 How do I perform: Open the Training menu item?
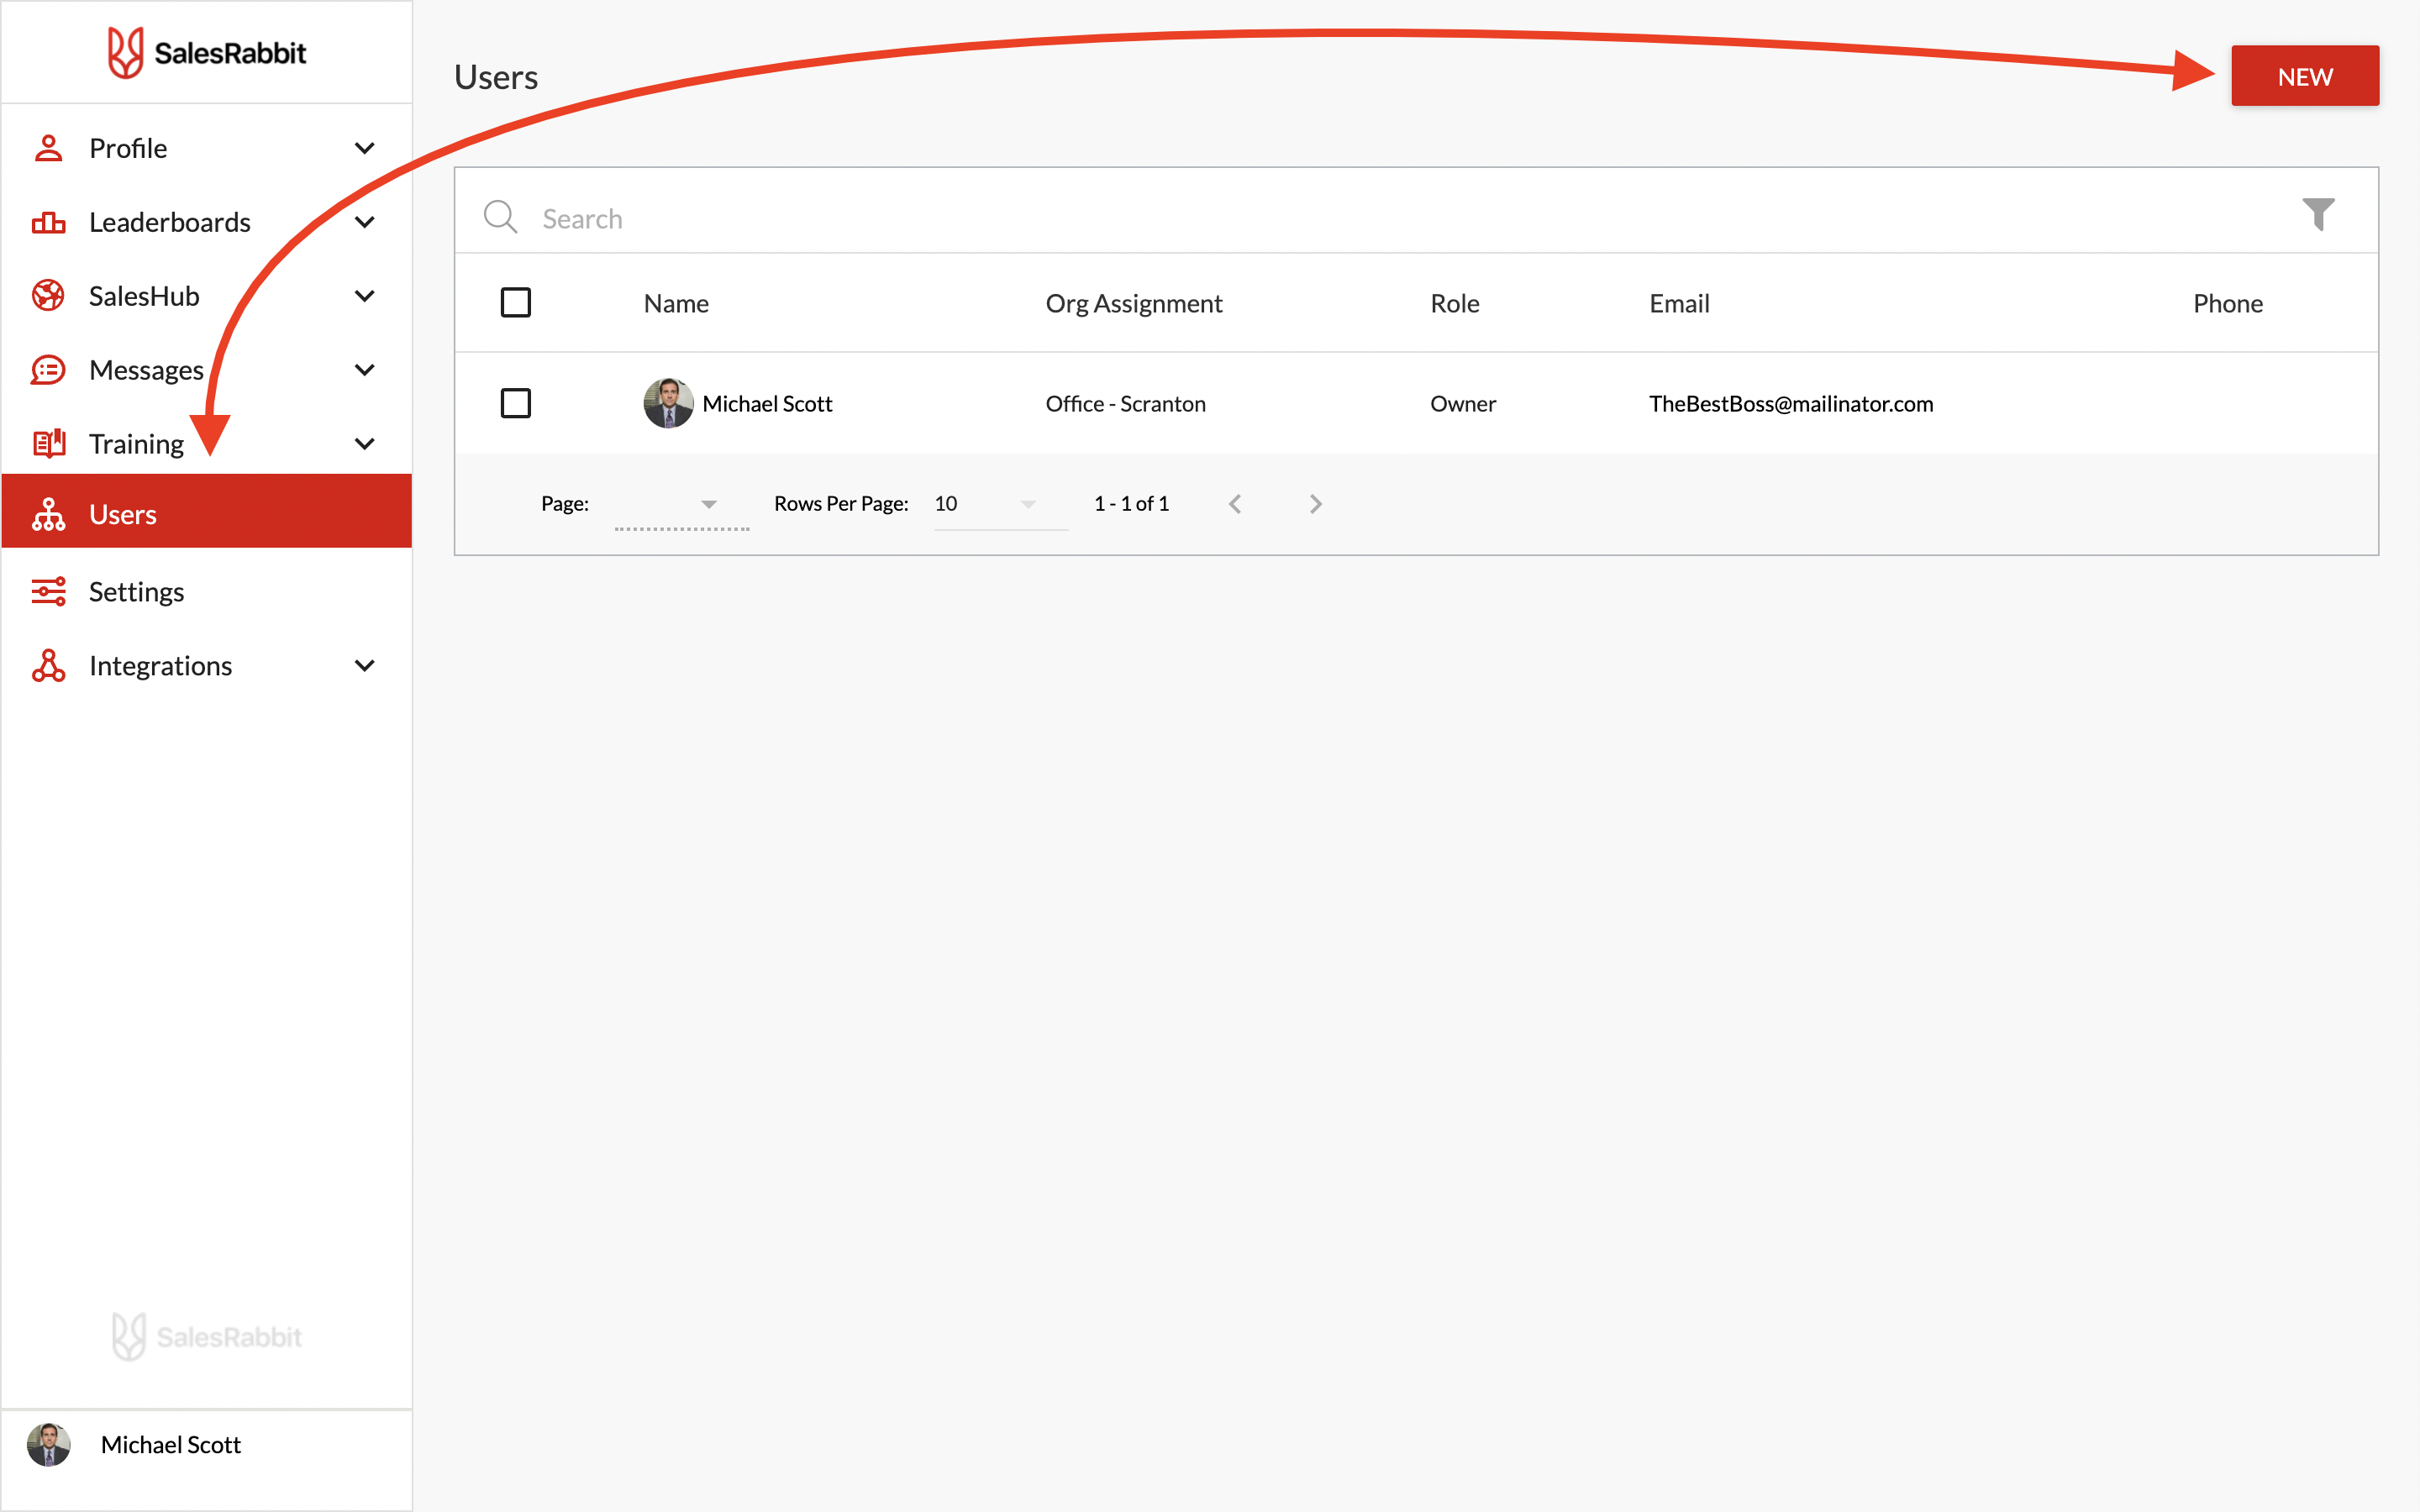[207, 443]
